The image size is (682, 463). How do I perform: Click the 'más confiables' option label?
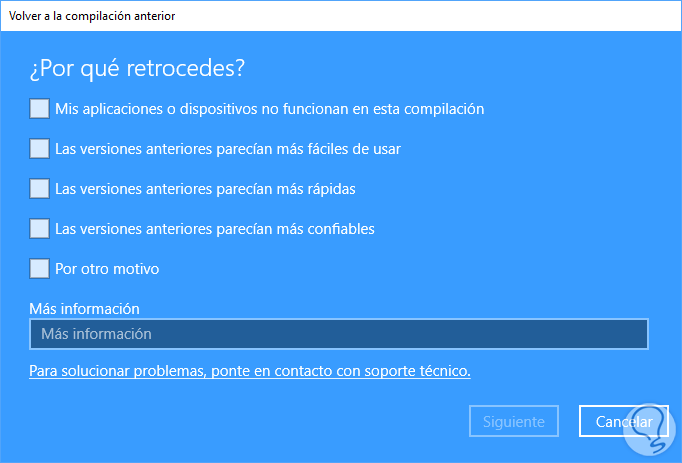coord(215,229)
